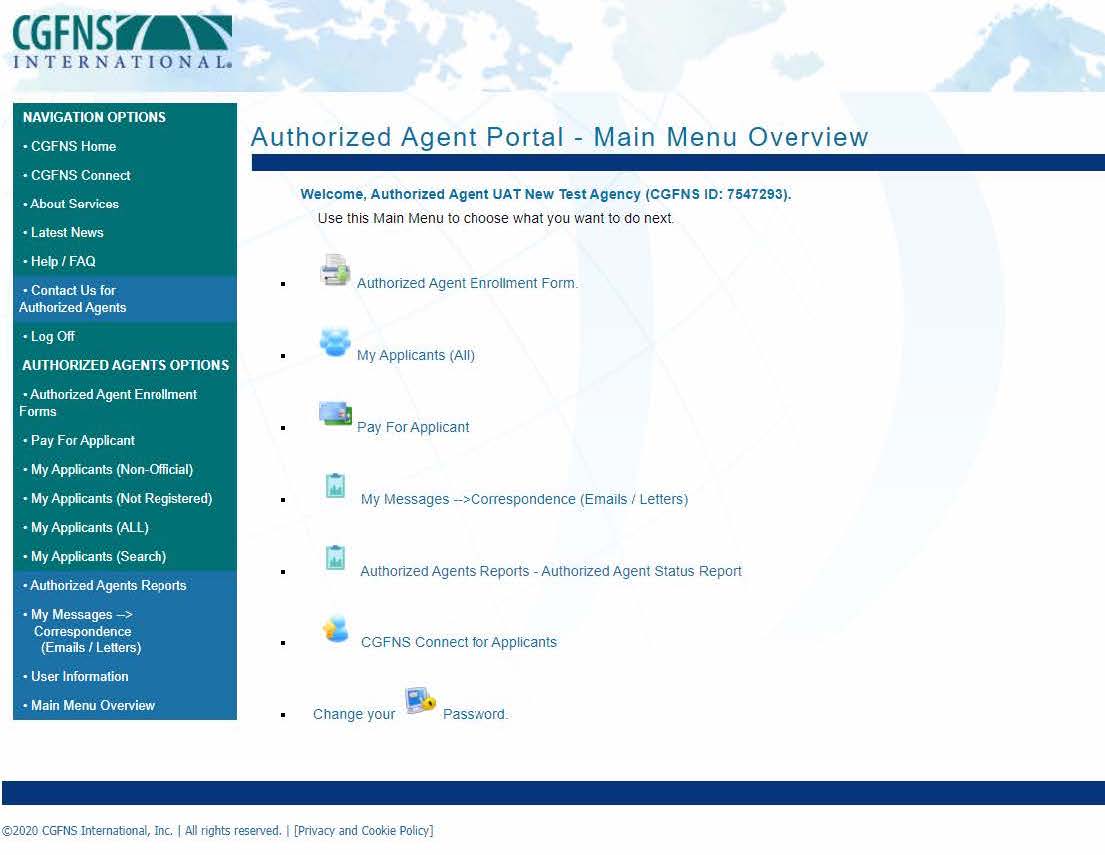Screen dimensions: 1105x855
Task: Log Off from the portal
Action: (x=52, y=336)
